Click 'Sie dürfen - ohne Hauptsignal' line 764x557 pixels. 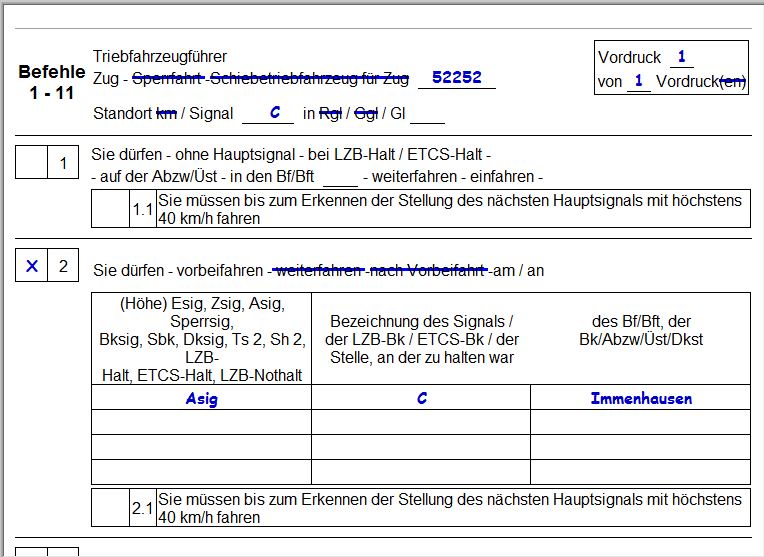click(291, 154)
